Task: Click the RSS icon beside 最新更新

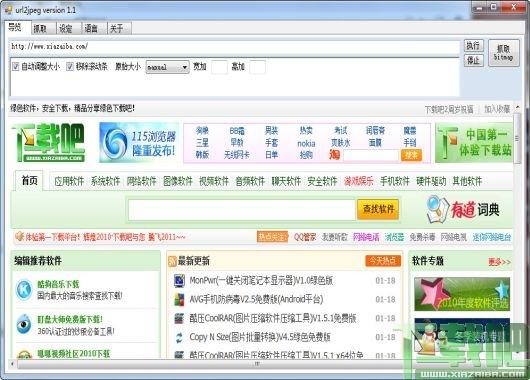Action: [172, 261]
